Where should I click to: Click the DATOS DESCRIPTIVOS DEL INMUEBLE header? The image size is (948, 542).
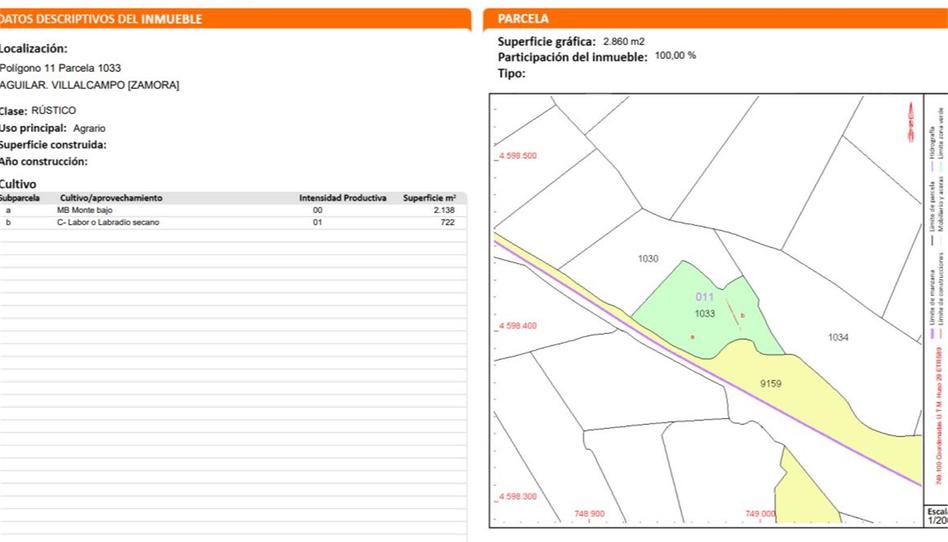point(235,19)
